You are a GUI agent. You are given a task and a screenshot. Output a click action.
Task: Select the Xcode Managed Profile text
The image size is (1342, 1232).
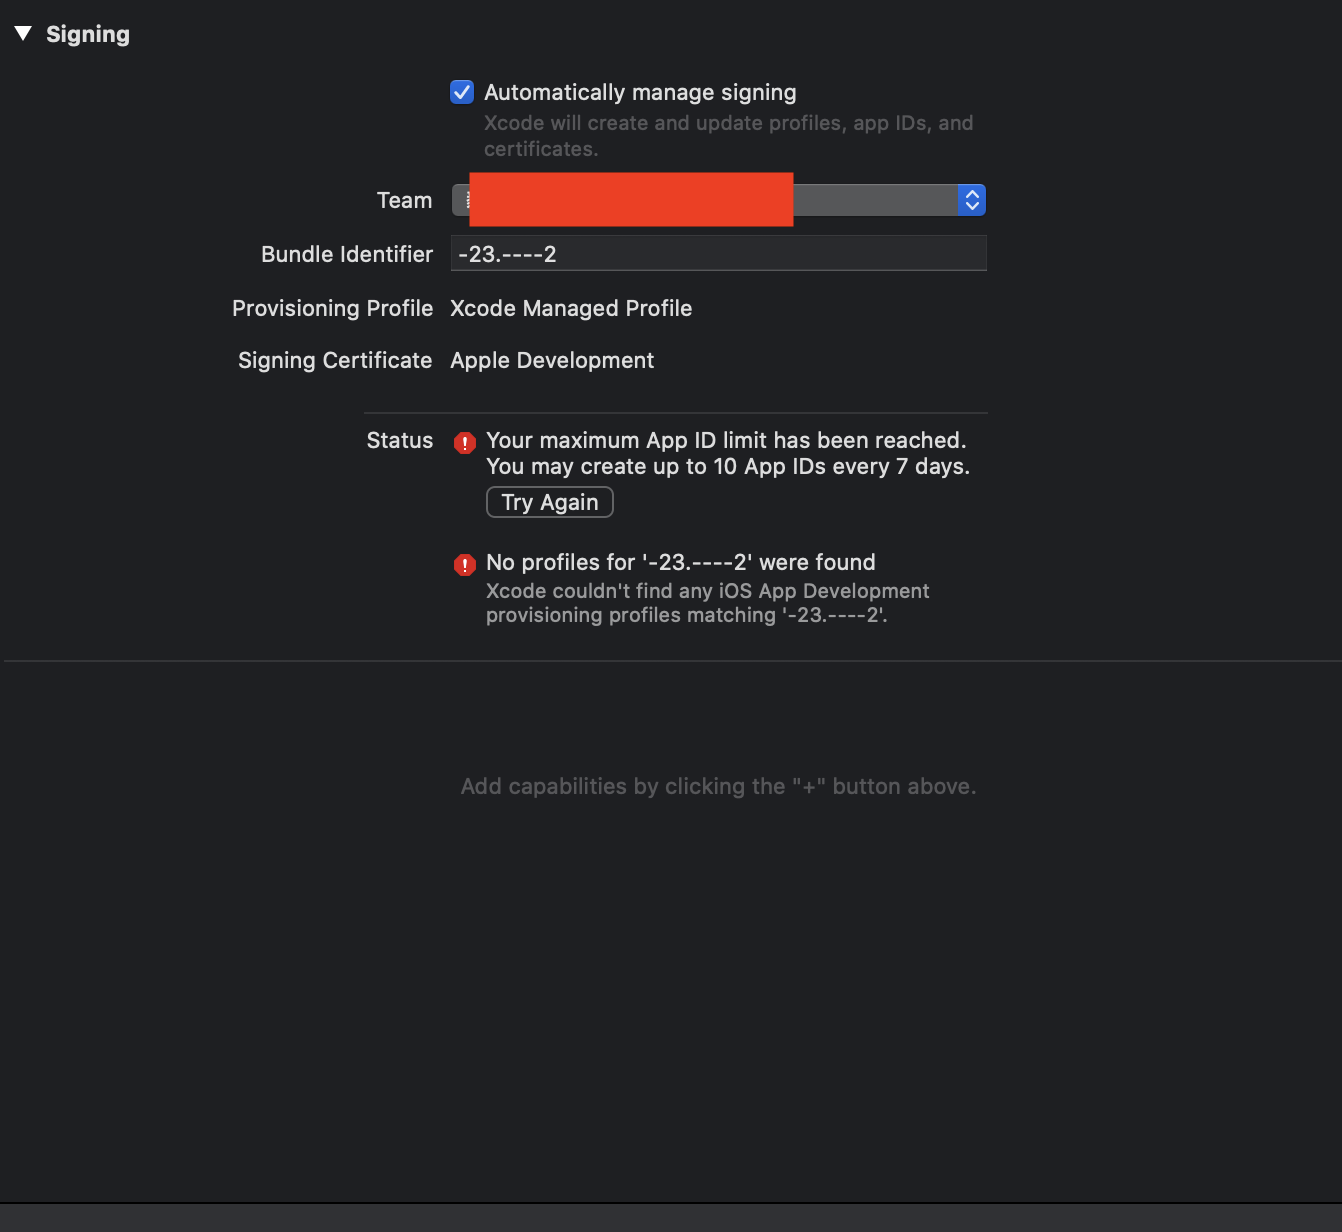click(x=571, y=308)
